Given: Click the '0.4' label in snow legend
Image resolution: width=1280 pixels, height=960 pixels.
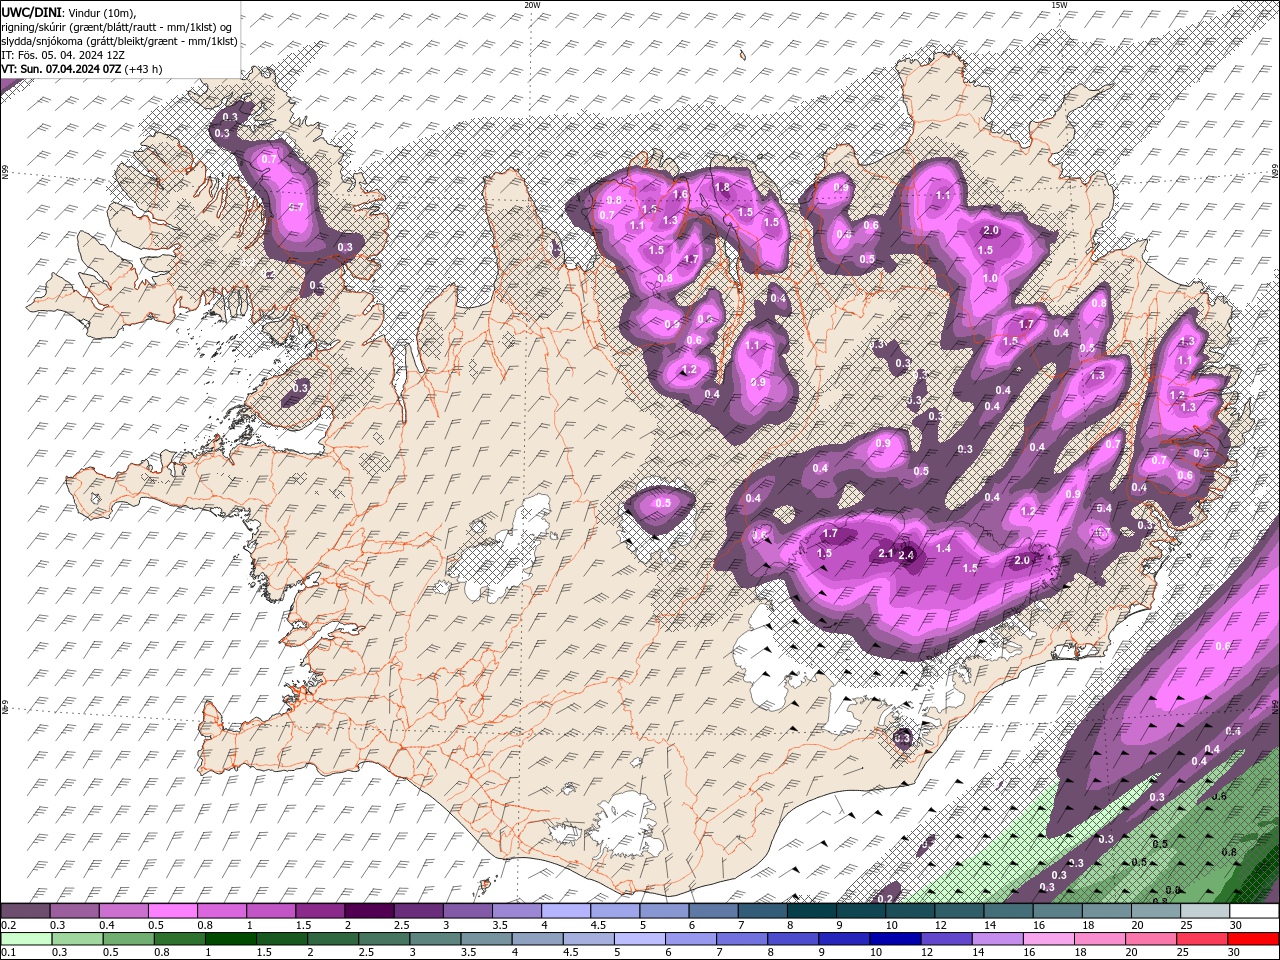Looking at the screenshot, I should [107, 925].
